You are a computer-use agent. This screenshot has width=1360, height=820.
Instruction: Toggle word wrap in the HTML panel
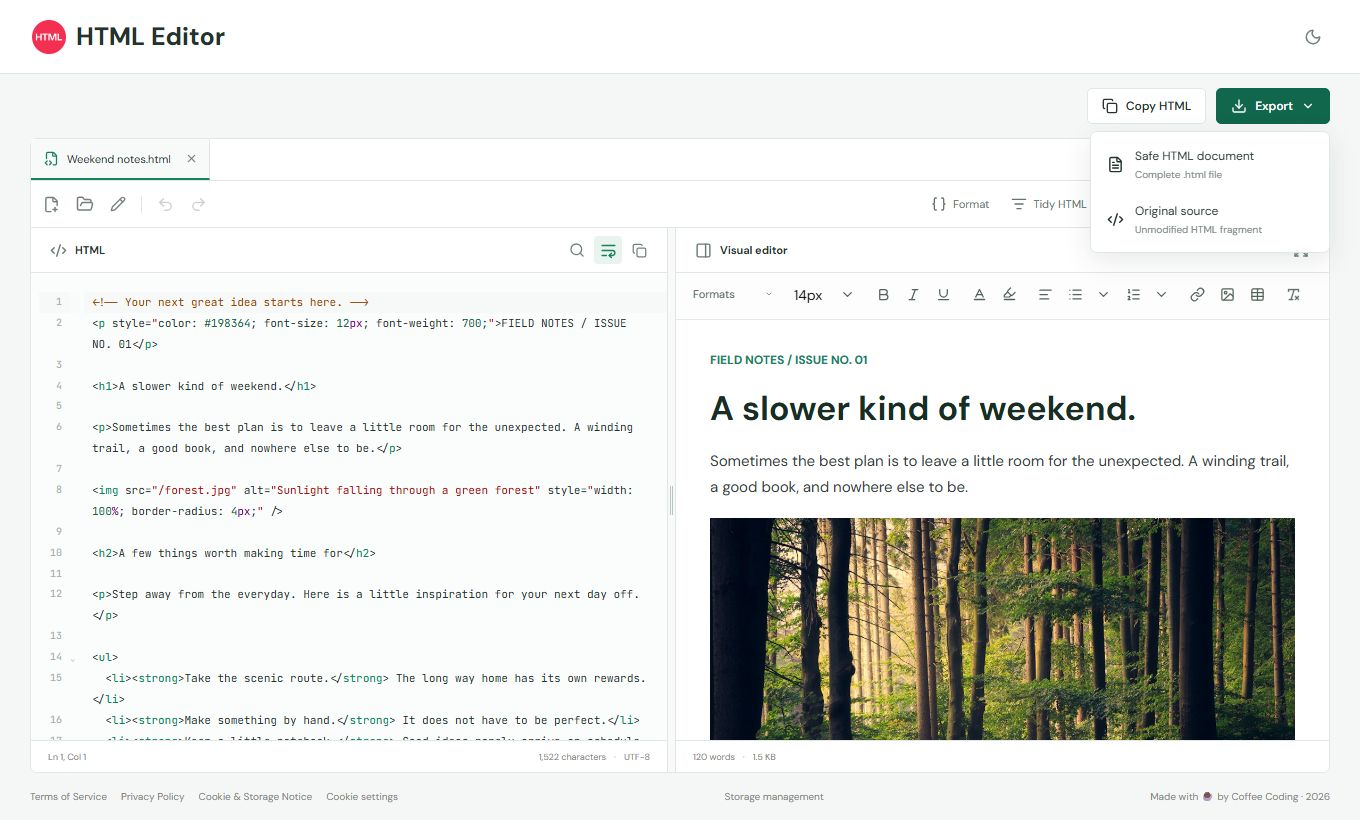click(x=608, y=250)
